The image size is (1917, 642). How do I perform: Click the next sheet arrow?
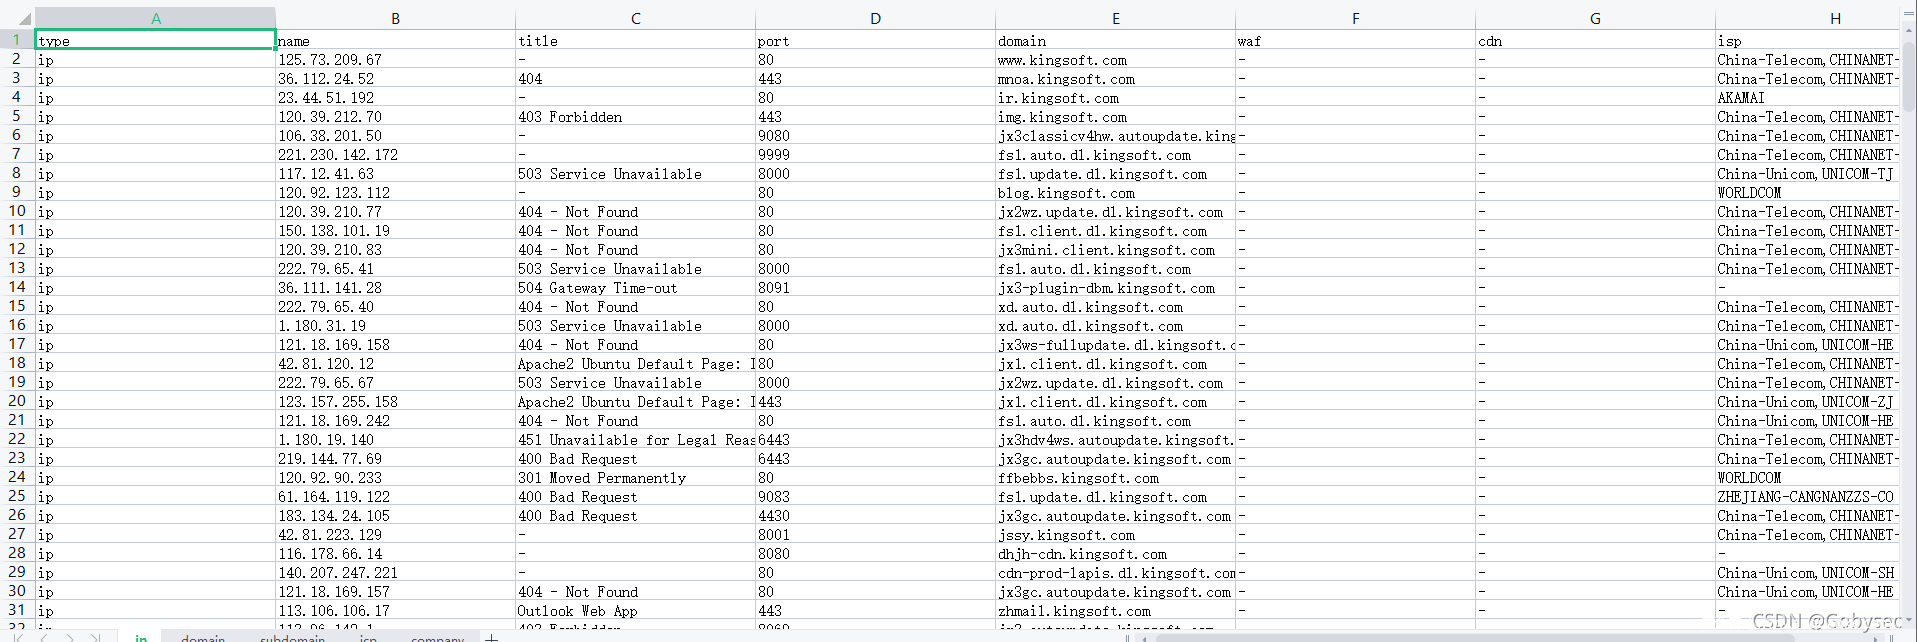click(x=70, y=636)
